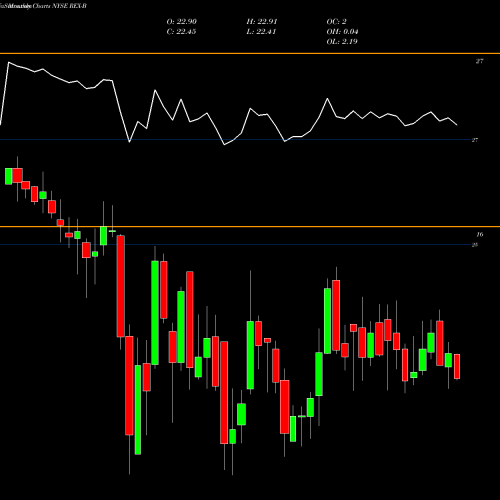Click the OC: 2 reading

[336, 22]
